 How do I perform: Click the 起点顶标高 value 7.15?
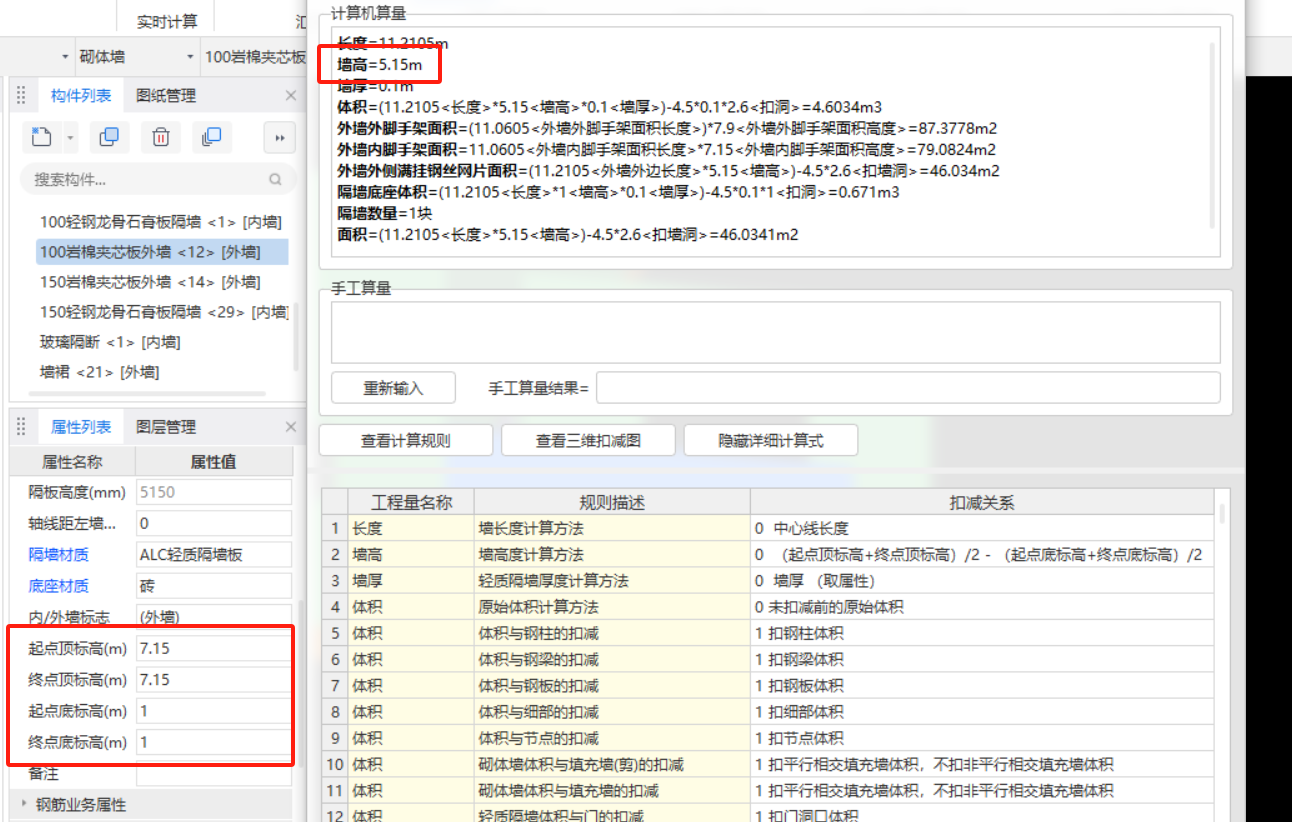coord(214,648)
